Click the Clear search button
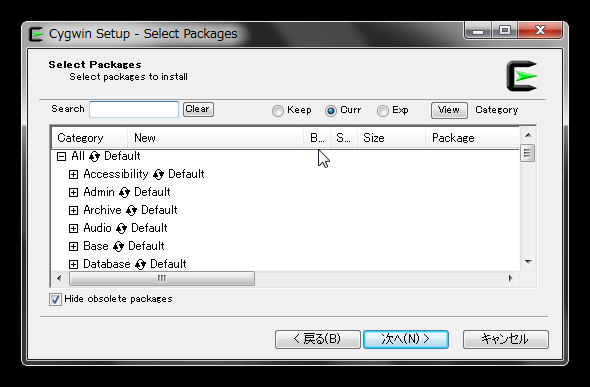This screenshot has height=387, width=590. (198, 109)
